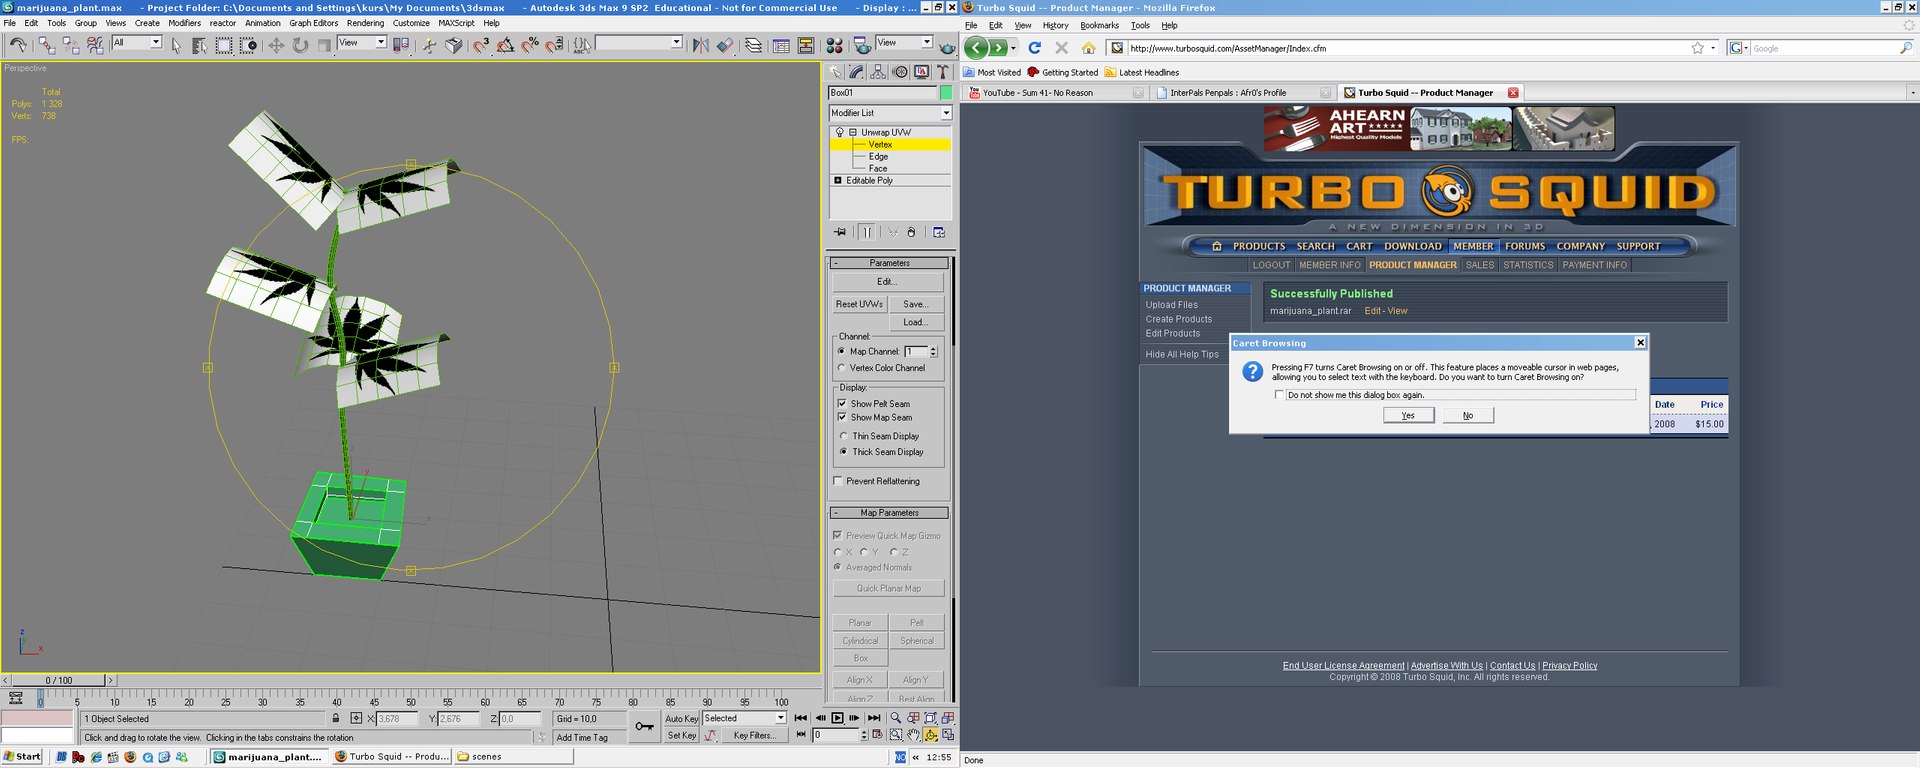Open the Hierarchy command panel tab
Viewport: 1920px width, 768px height.
click(x=878, y=72)
